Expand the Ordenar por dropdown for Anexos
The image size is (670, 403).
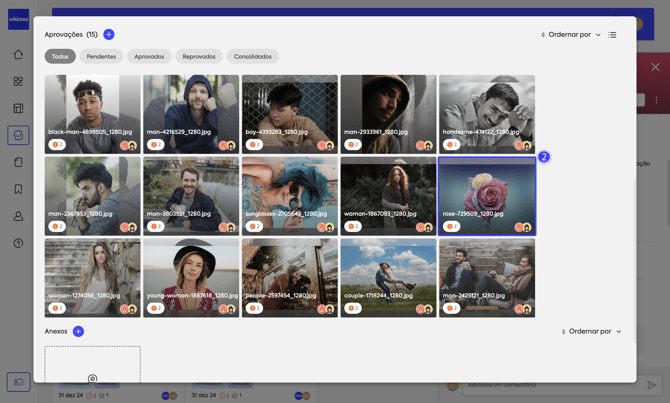click(x=591, y=331)
